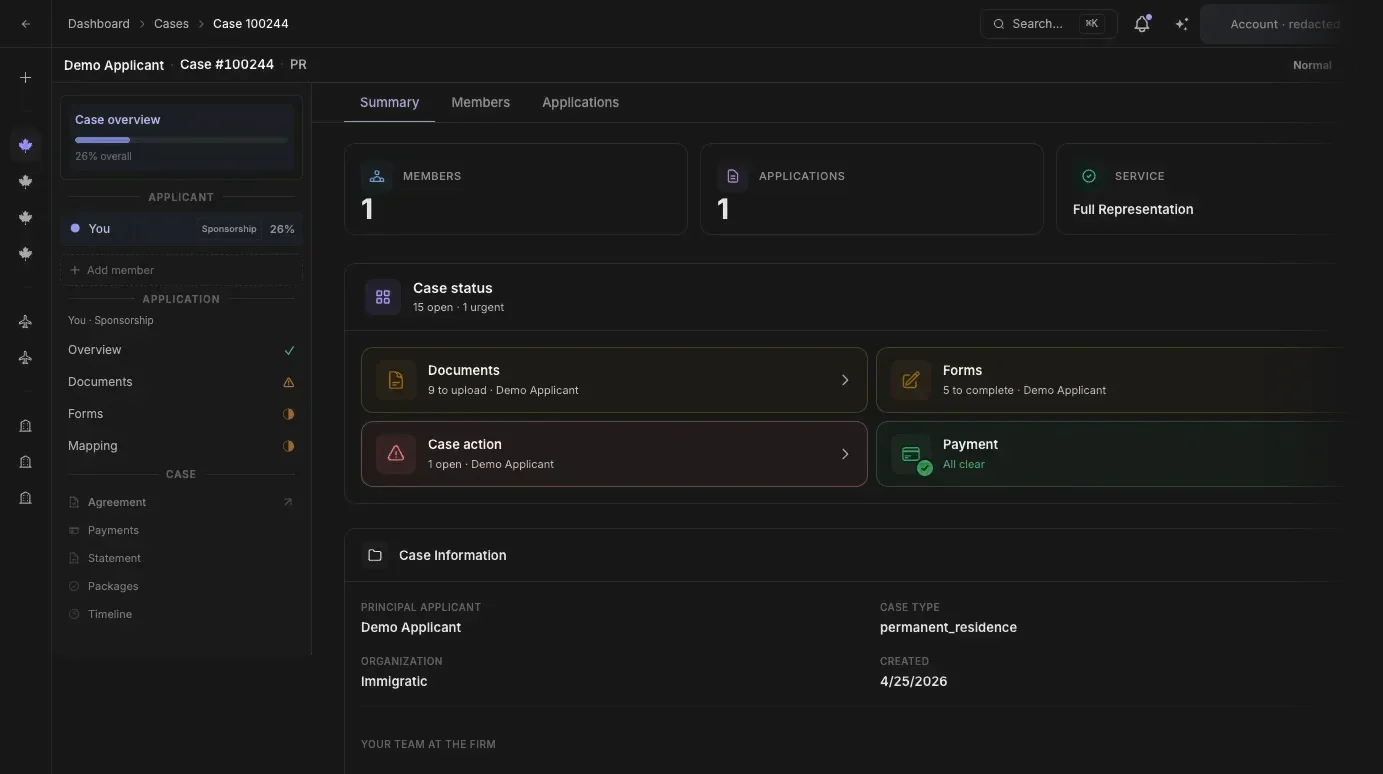Click the plus icon in the left rail
This screenshot has width=1383, height=774.
tap(26, 78)
